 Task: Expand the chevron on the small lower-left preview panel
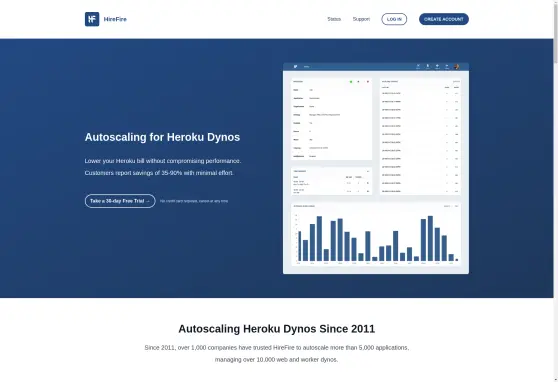(368, 171)
